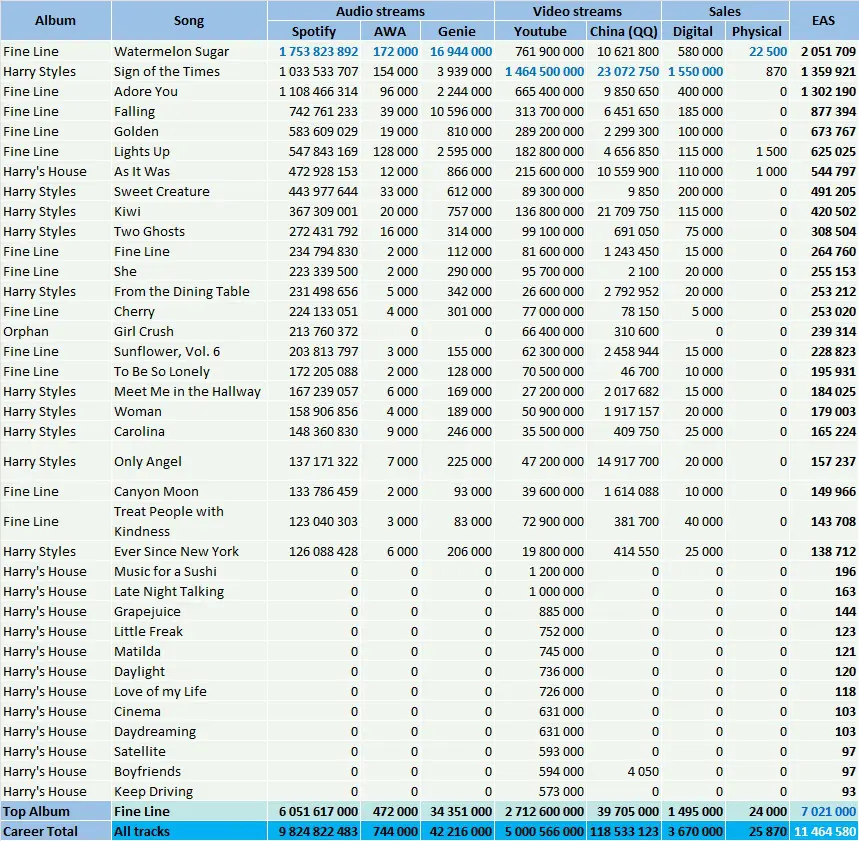Click Treat People with Kindness cell
The width and height of the screenshot is (859, 841).
coord(189,522)
